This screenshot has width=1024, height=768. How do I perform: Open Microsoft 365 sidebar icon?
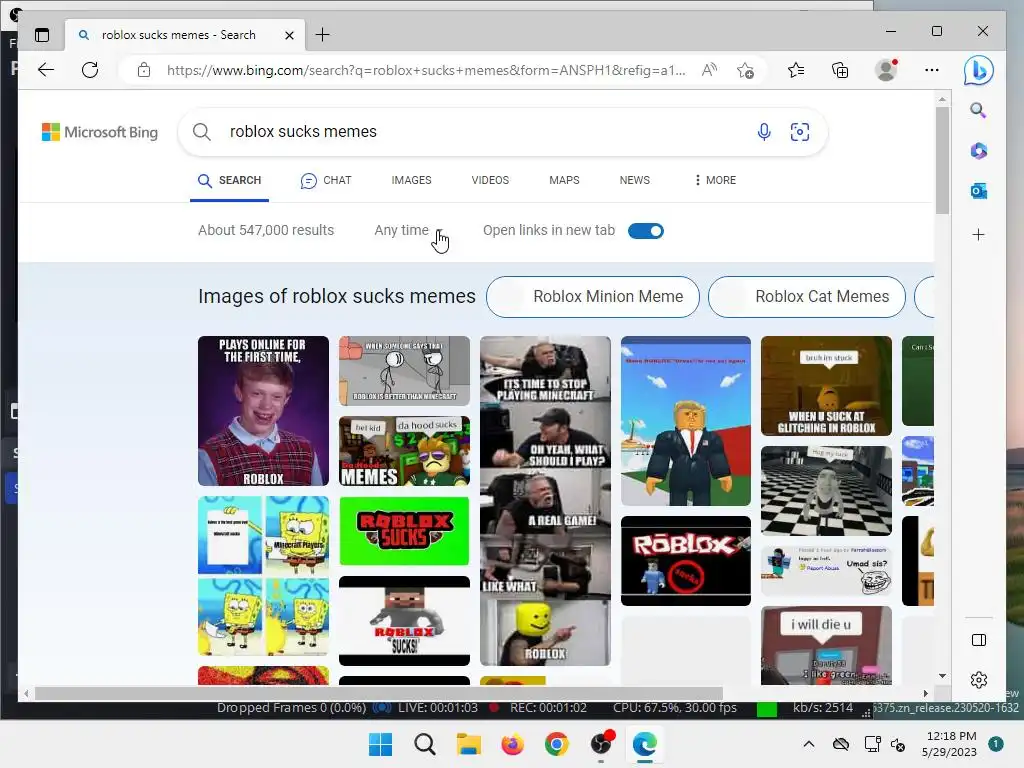tap(978, 151)
